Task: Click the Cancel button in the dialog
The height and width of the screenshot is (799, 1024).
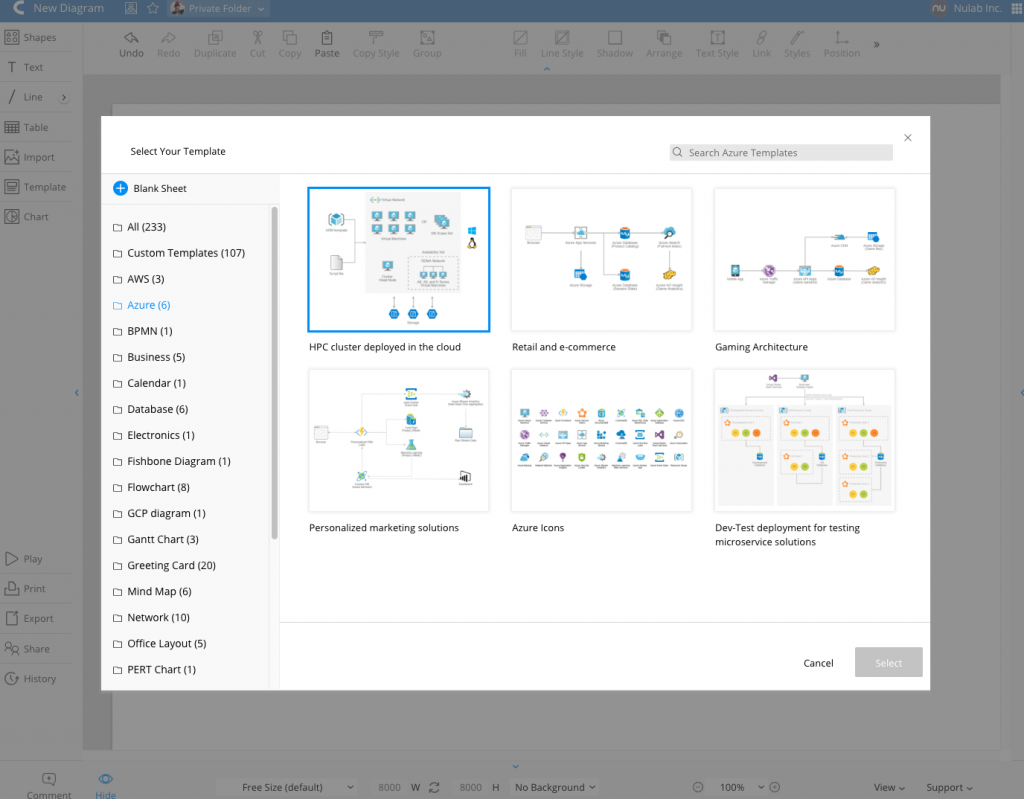Action: 818,662
